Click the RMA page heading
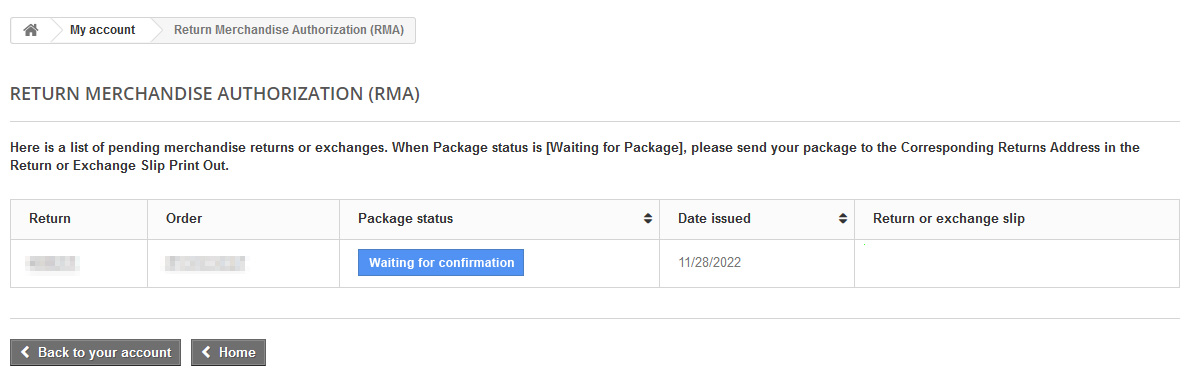This screenshot has height=378, width=1190. pos(215,94)
